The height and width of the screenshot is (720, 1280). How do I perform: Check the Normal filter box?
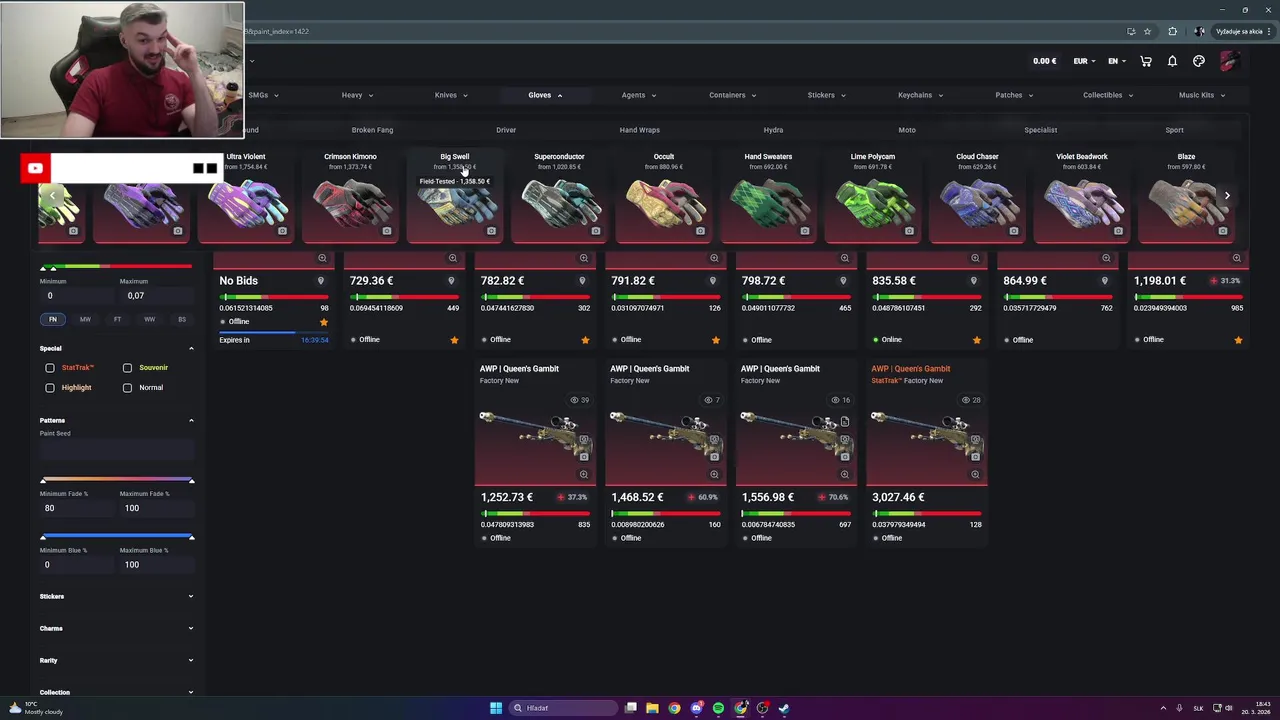127,388
